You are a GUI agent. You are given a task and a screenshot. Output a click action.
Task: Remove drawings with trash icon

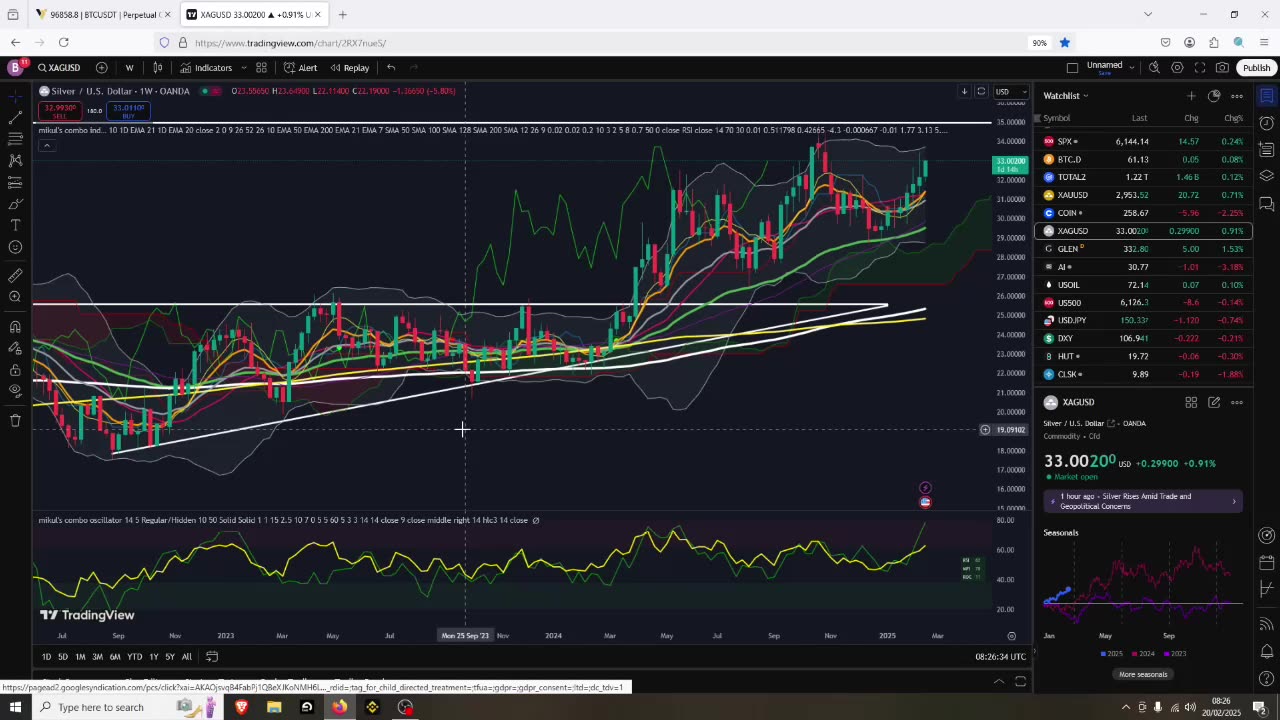pos(15,421)
